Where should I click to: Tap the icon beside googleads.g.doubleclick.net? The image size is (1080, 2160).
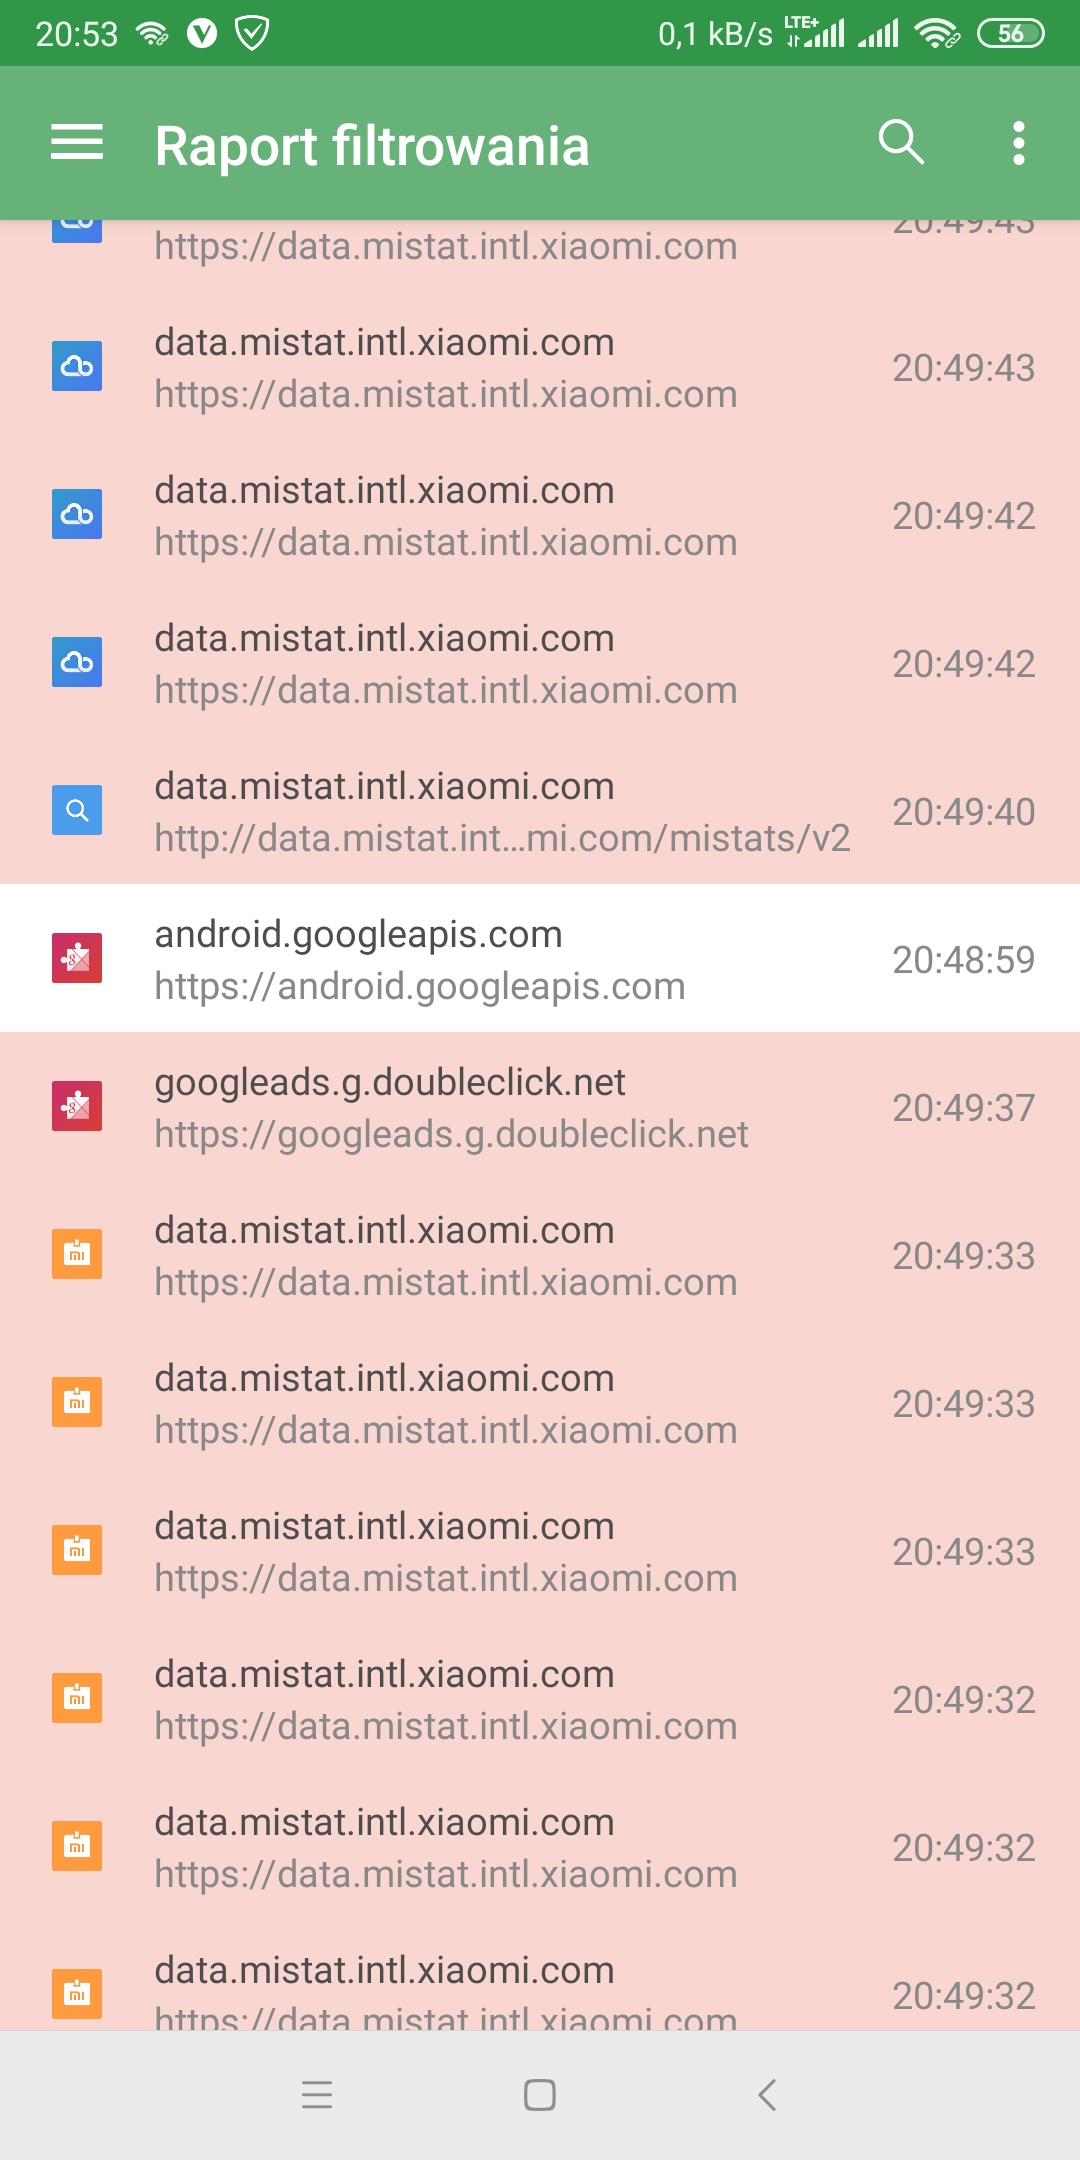click(77, 1106)
